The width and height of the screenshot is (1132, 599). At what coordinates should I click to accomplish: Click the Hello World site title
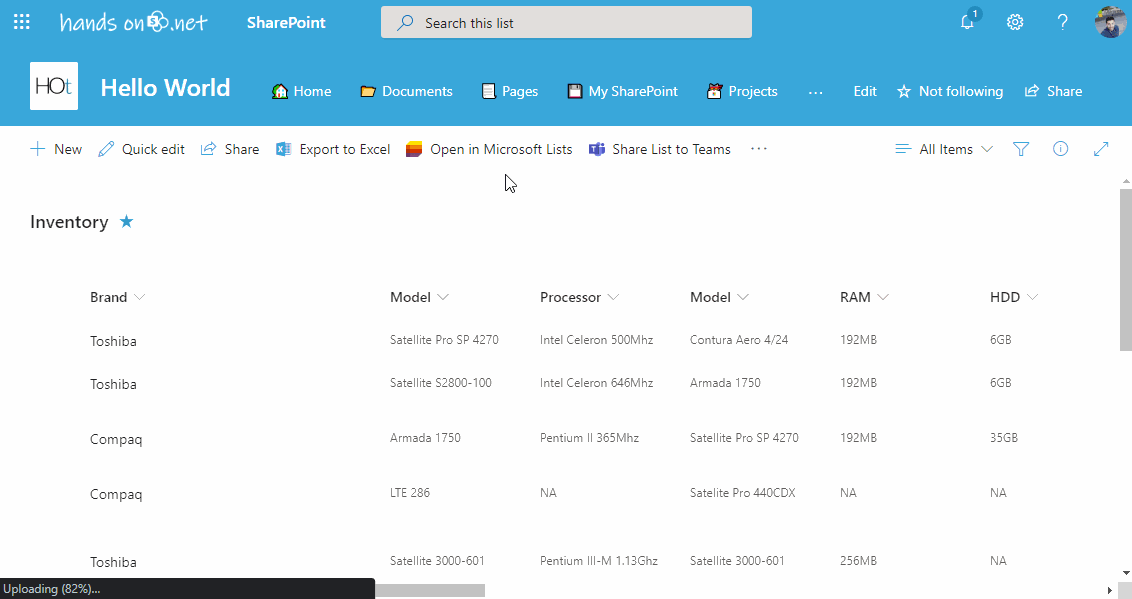click(x=165, y=88)
